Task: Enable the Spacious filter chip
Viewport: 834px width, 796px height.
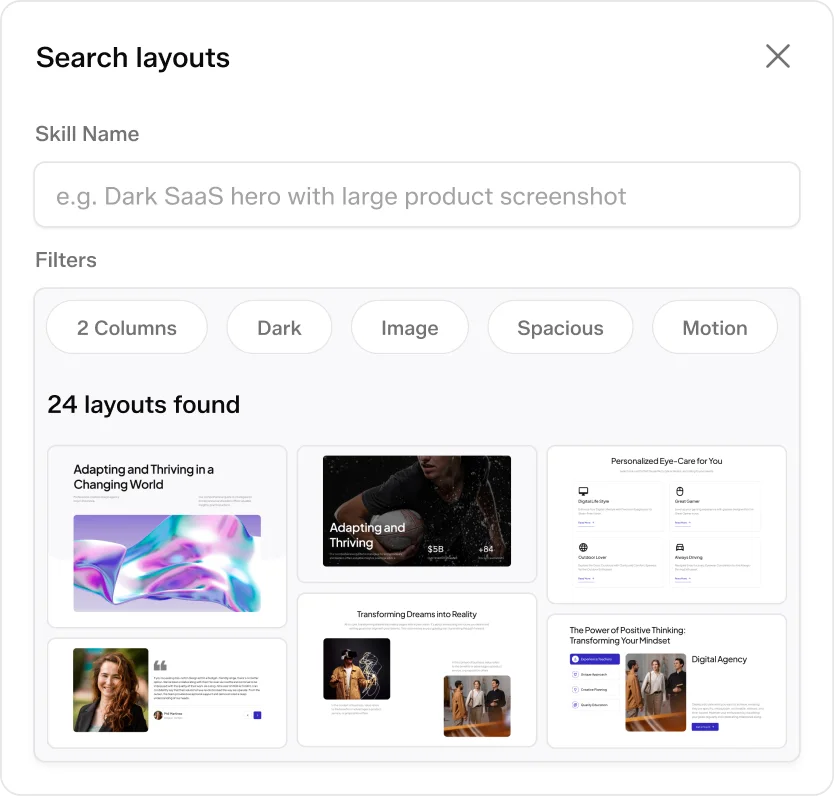Action: click(x=560, y=328)
